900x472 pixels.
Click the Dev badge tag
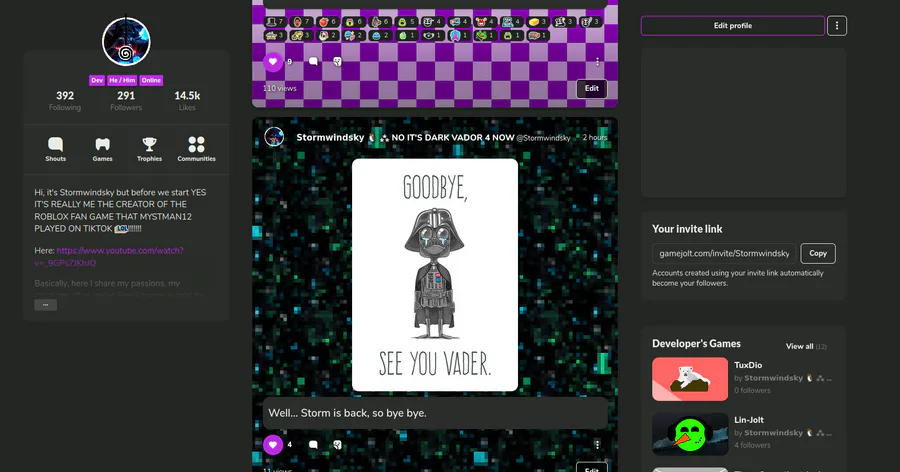[97, 80]
